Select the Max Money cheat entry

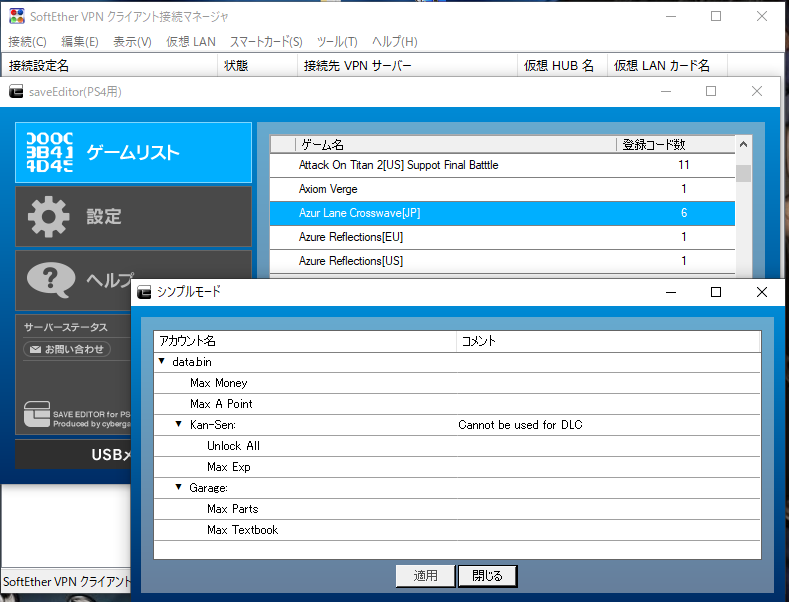pyautogui.click(x=218, y=383)
